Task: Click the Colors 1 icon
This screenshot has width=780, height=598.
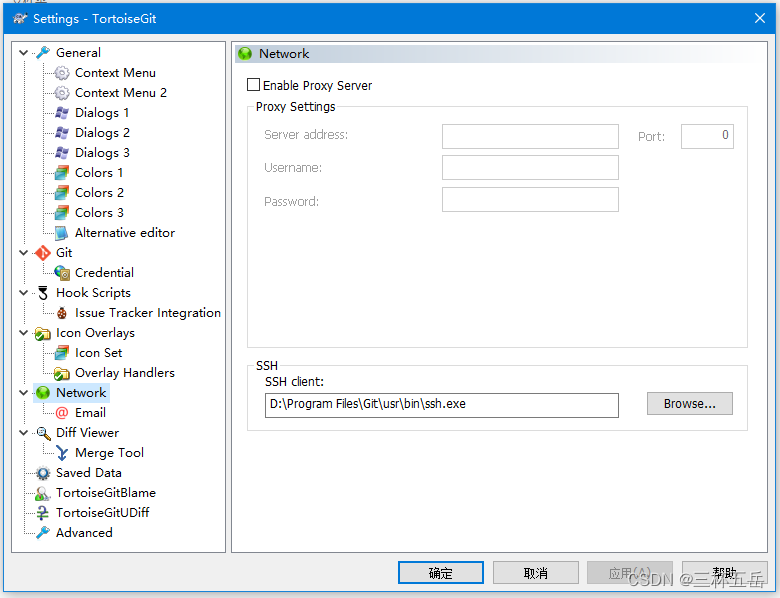Action: click(62, 173)
